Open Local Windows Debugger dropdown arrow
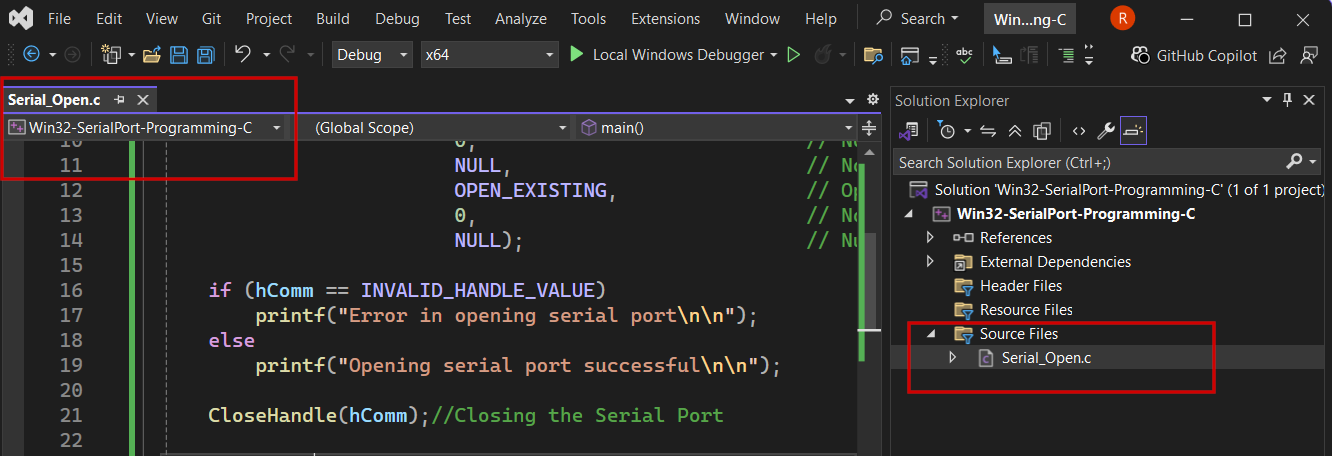 click(774, 55)
